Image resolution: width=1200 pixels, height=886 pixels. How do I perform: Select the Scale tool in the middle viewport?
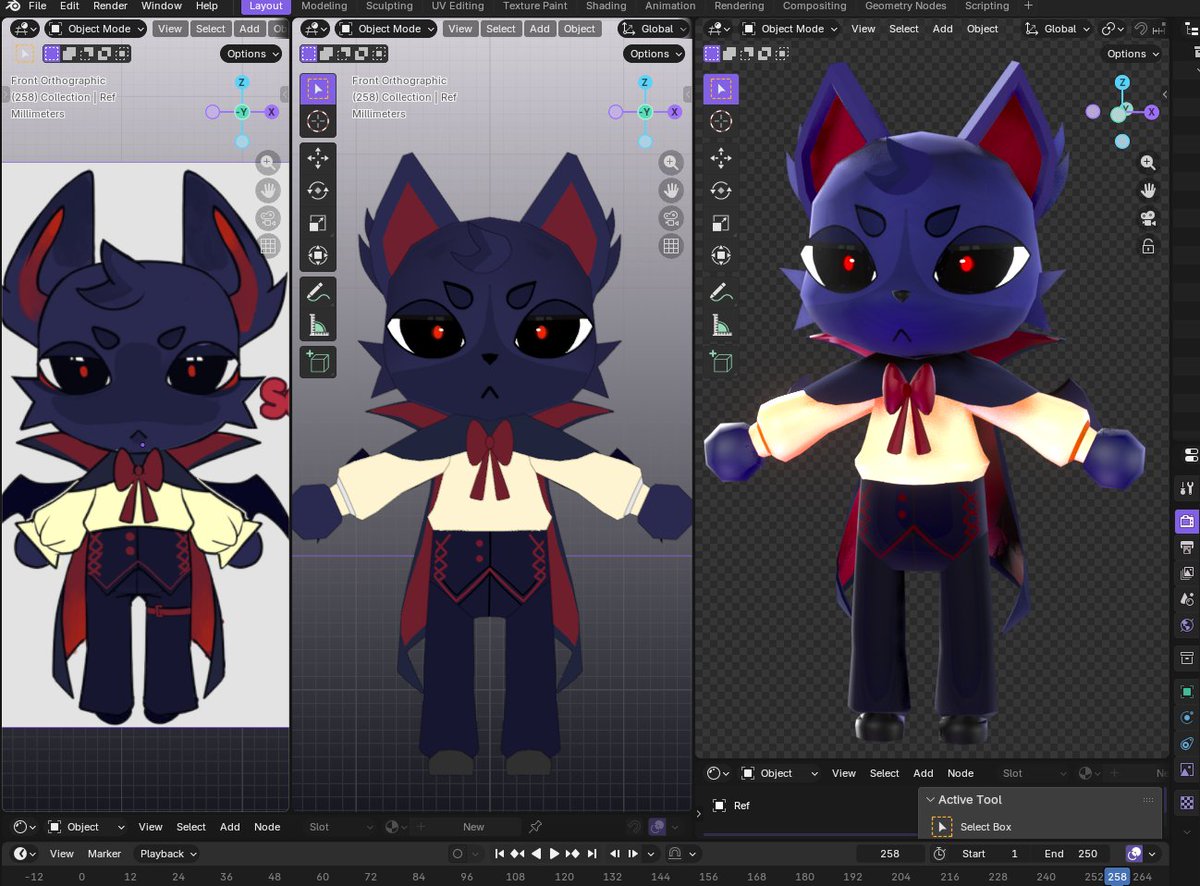318,223
